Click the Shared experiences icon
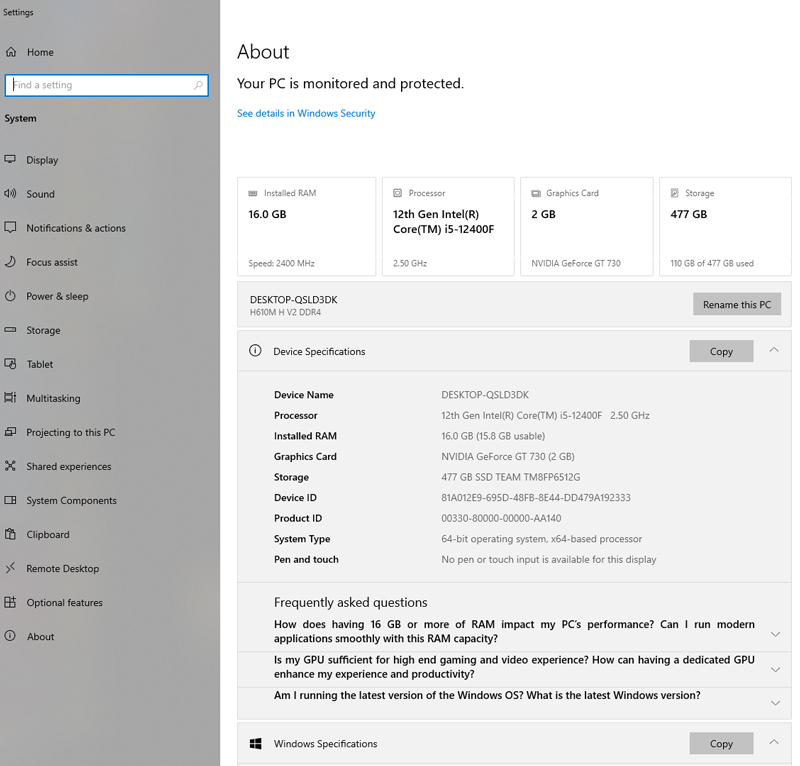Image resolution: width=800 pixels, height=766 pixels. click(10, 466)
